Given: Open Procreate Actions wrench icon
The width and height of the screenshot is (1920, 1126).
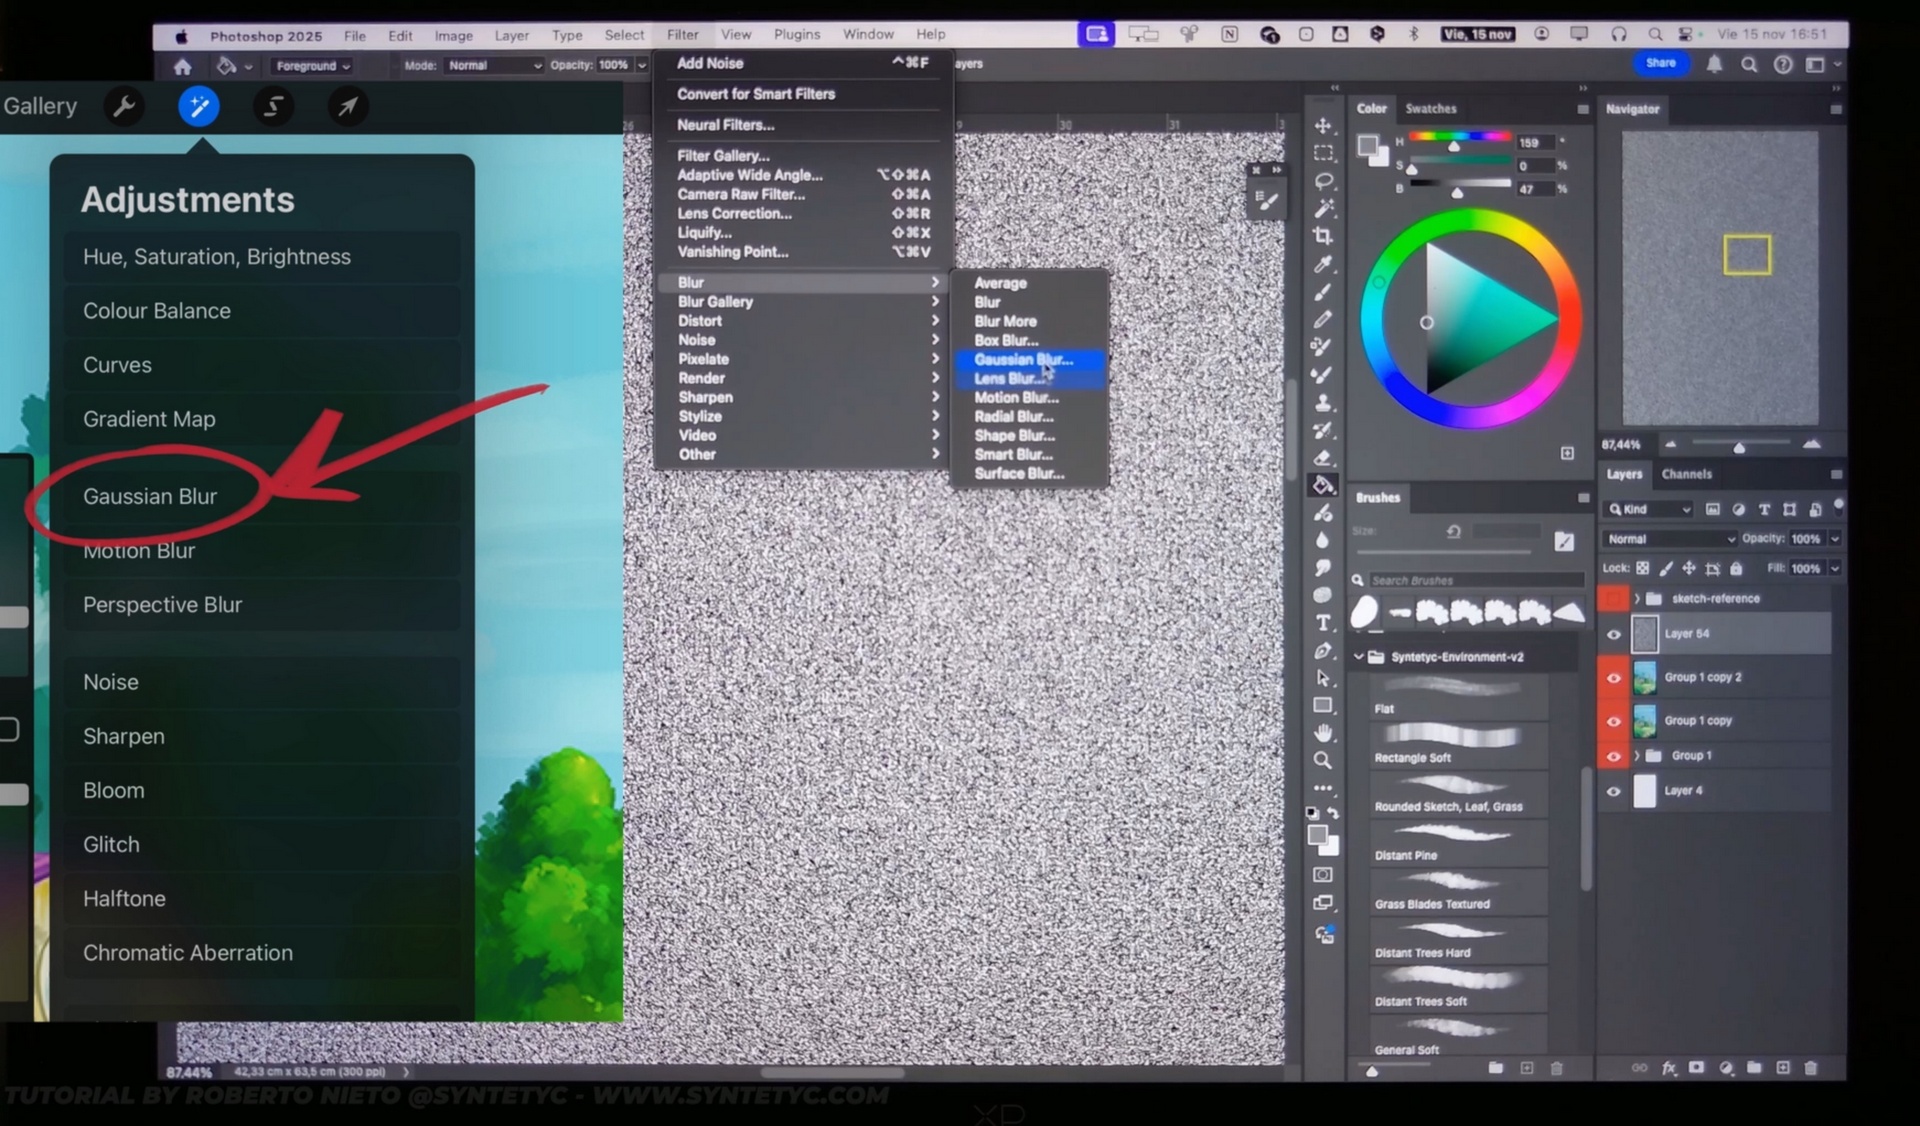Looking at the screenshot, I should pos(124,106).
